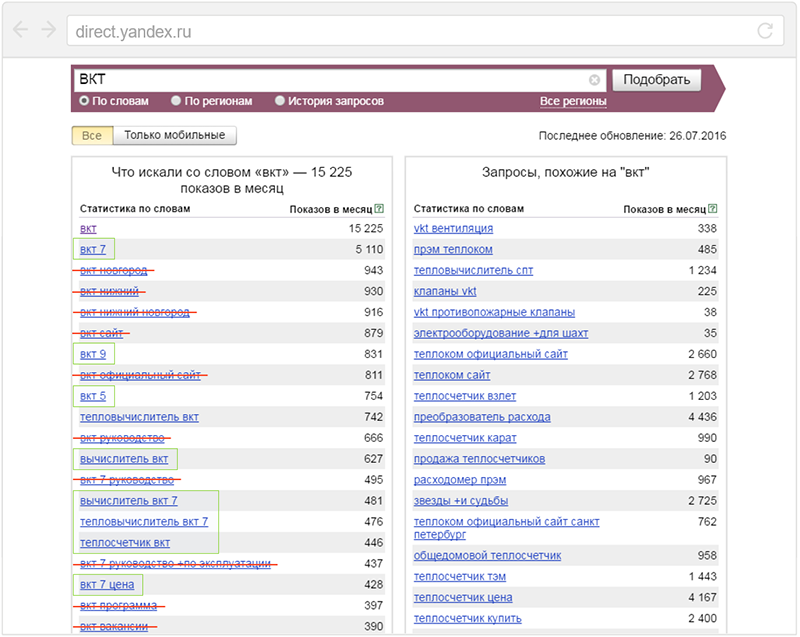Select the 'История запросов' radio button
800x637 pixels.
[x=280, y=100]
